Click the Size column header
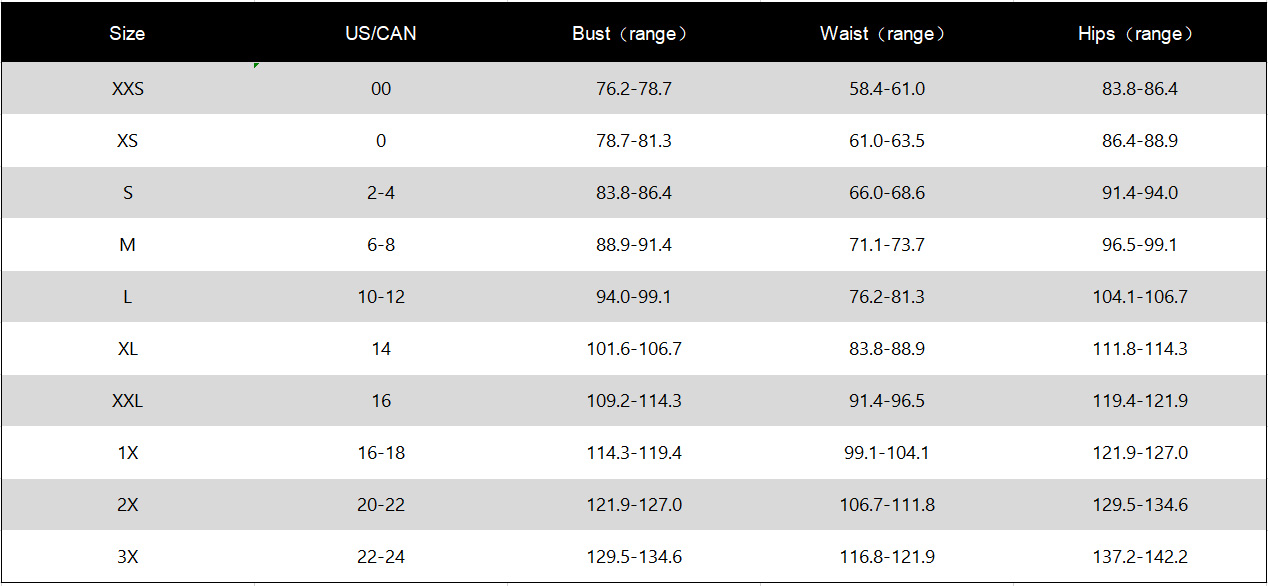The image size is (1268, 586). pyautogui.click(x=127, y=34)
